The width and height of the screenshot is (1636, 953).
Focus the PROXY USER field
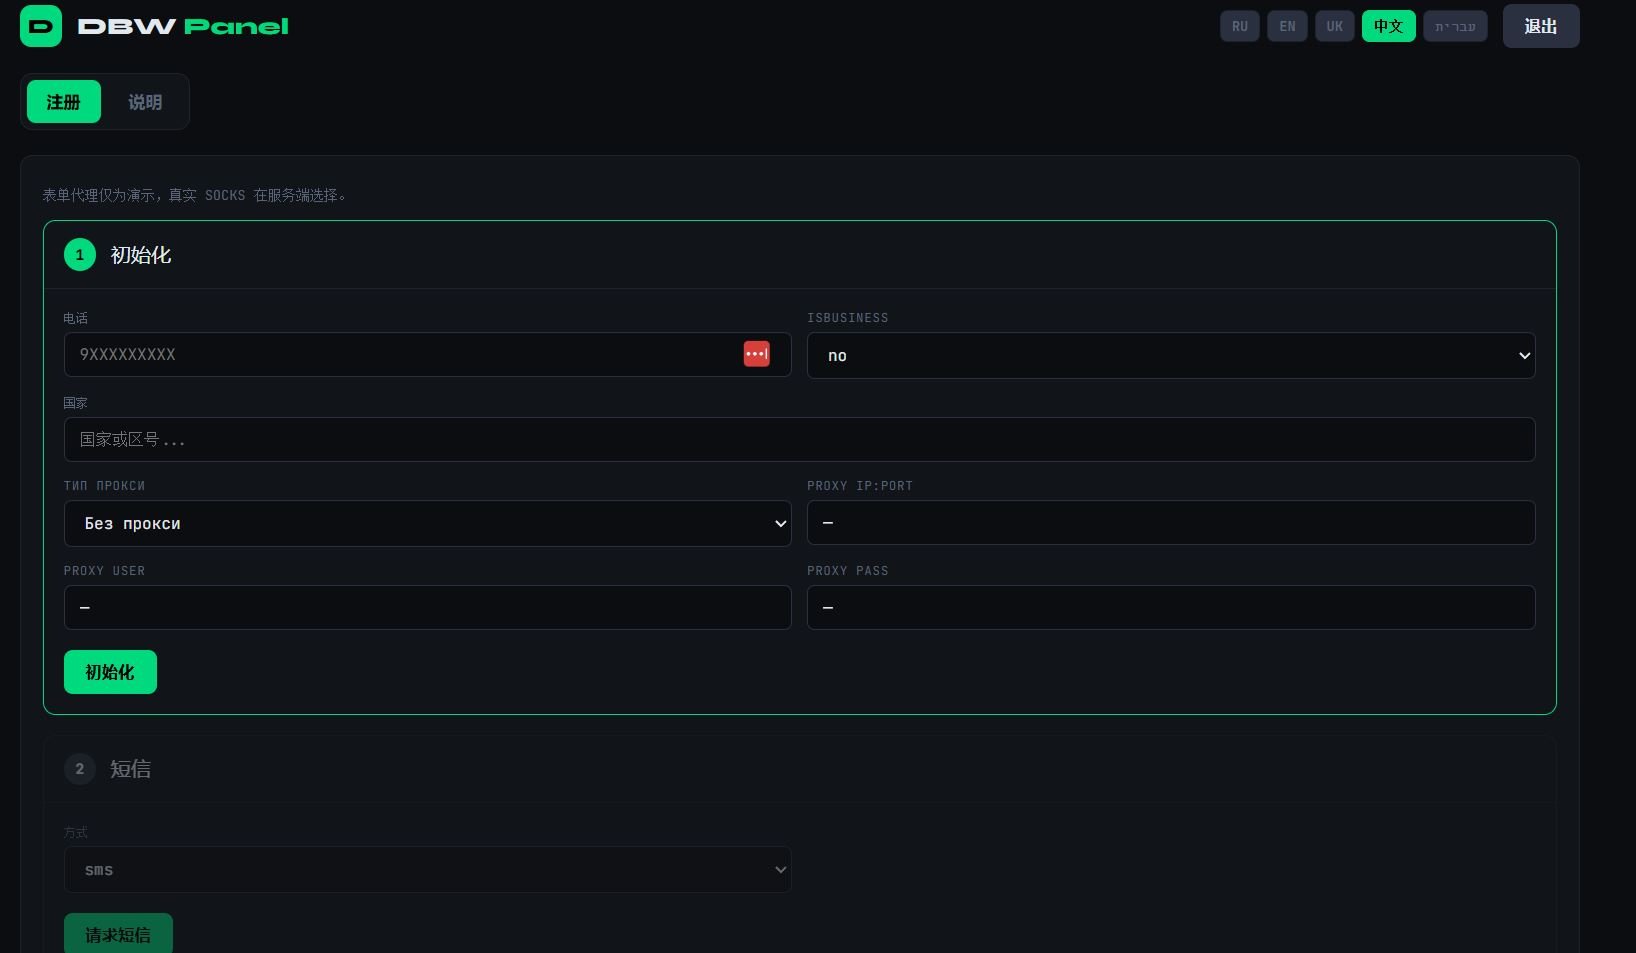click(x=428, y=607)
